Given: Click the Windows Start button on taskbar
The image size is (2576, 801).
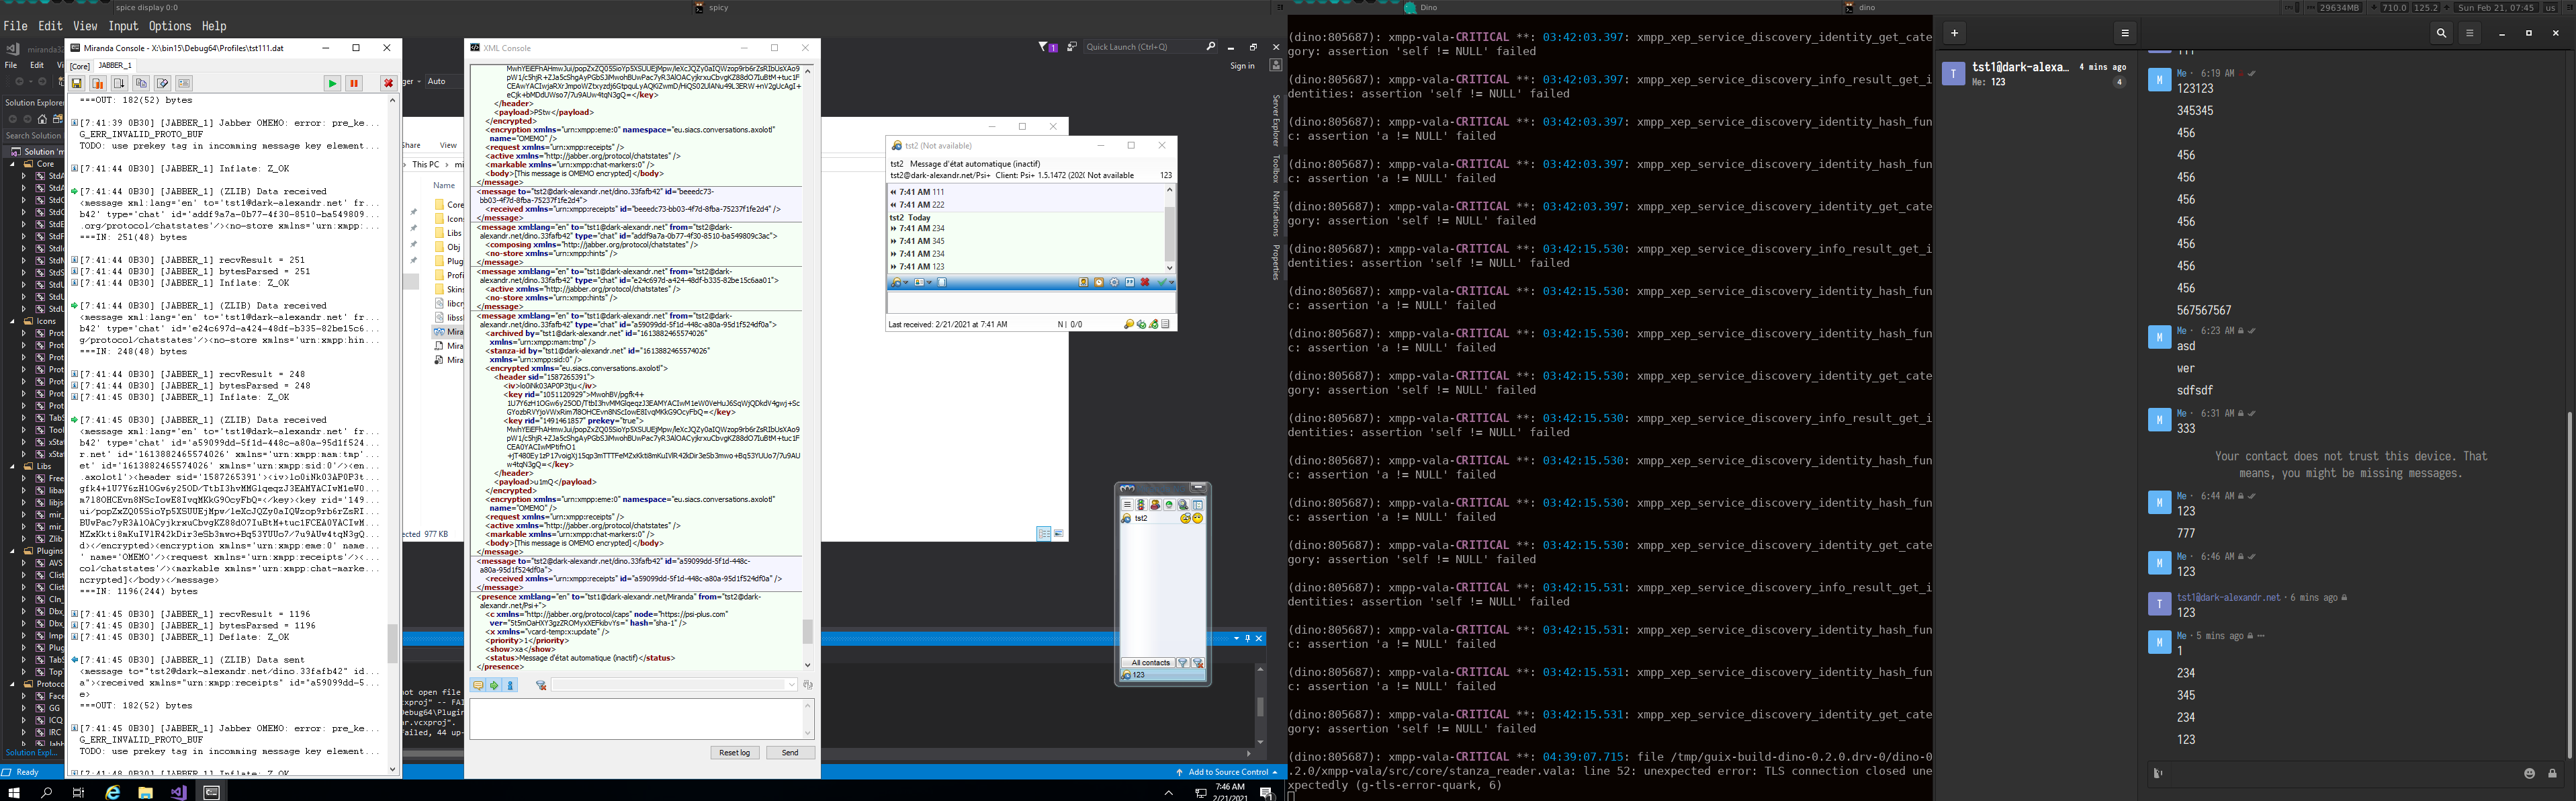Looking at the screenshot, I should point(15,792).
